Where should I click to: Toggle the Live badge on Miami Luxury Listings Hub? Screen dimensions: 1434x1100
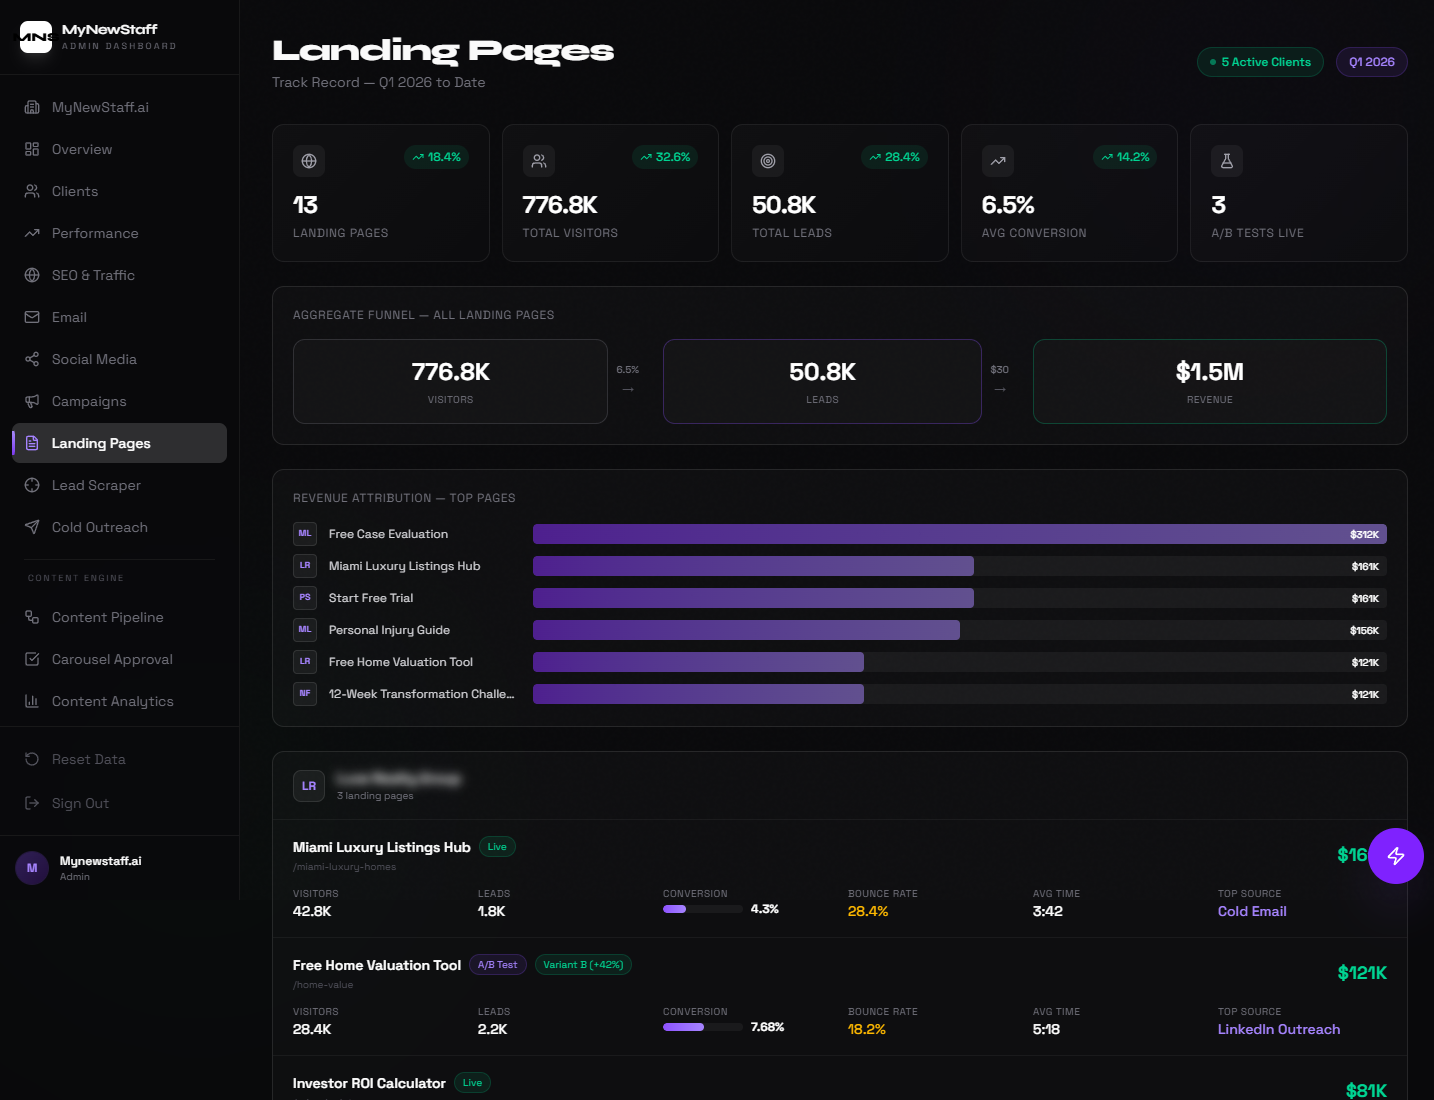tap(497, 846)
